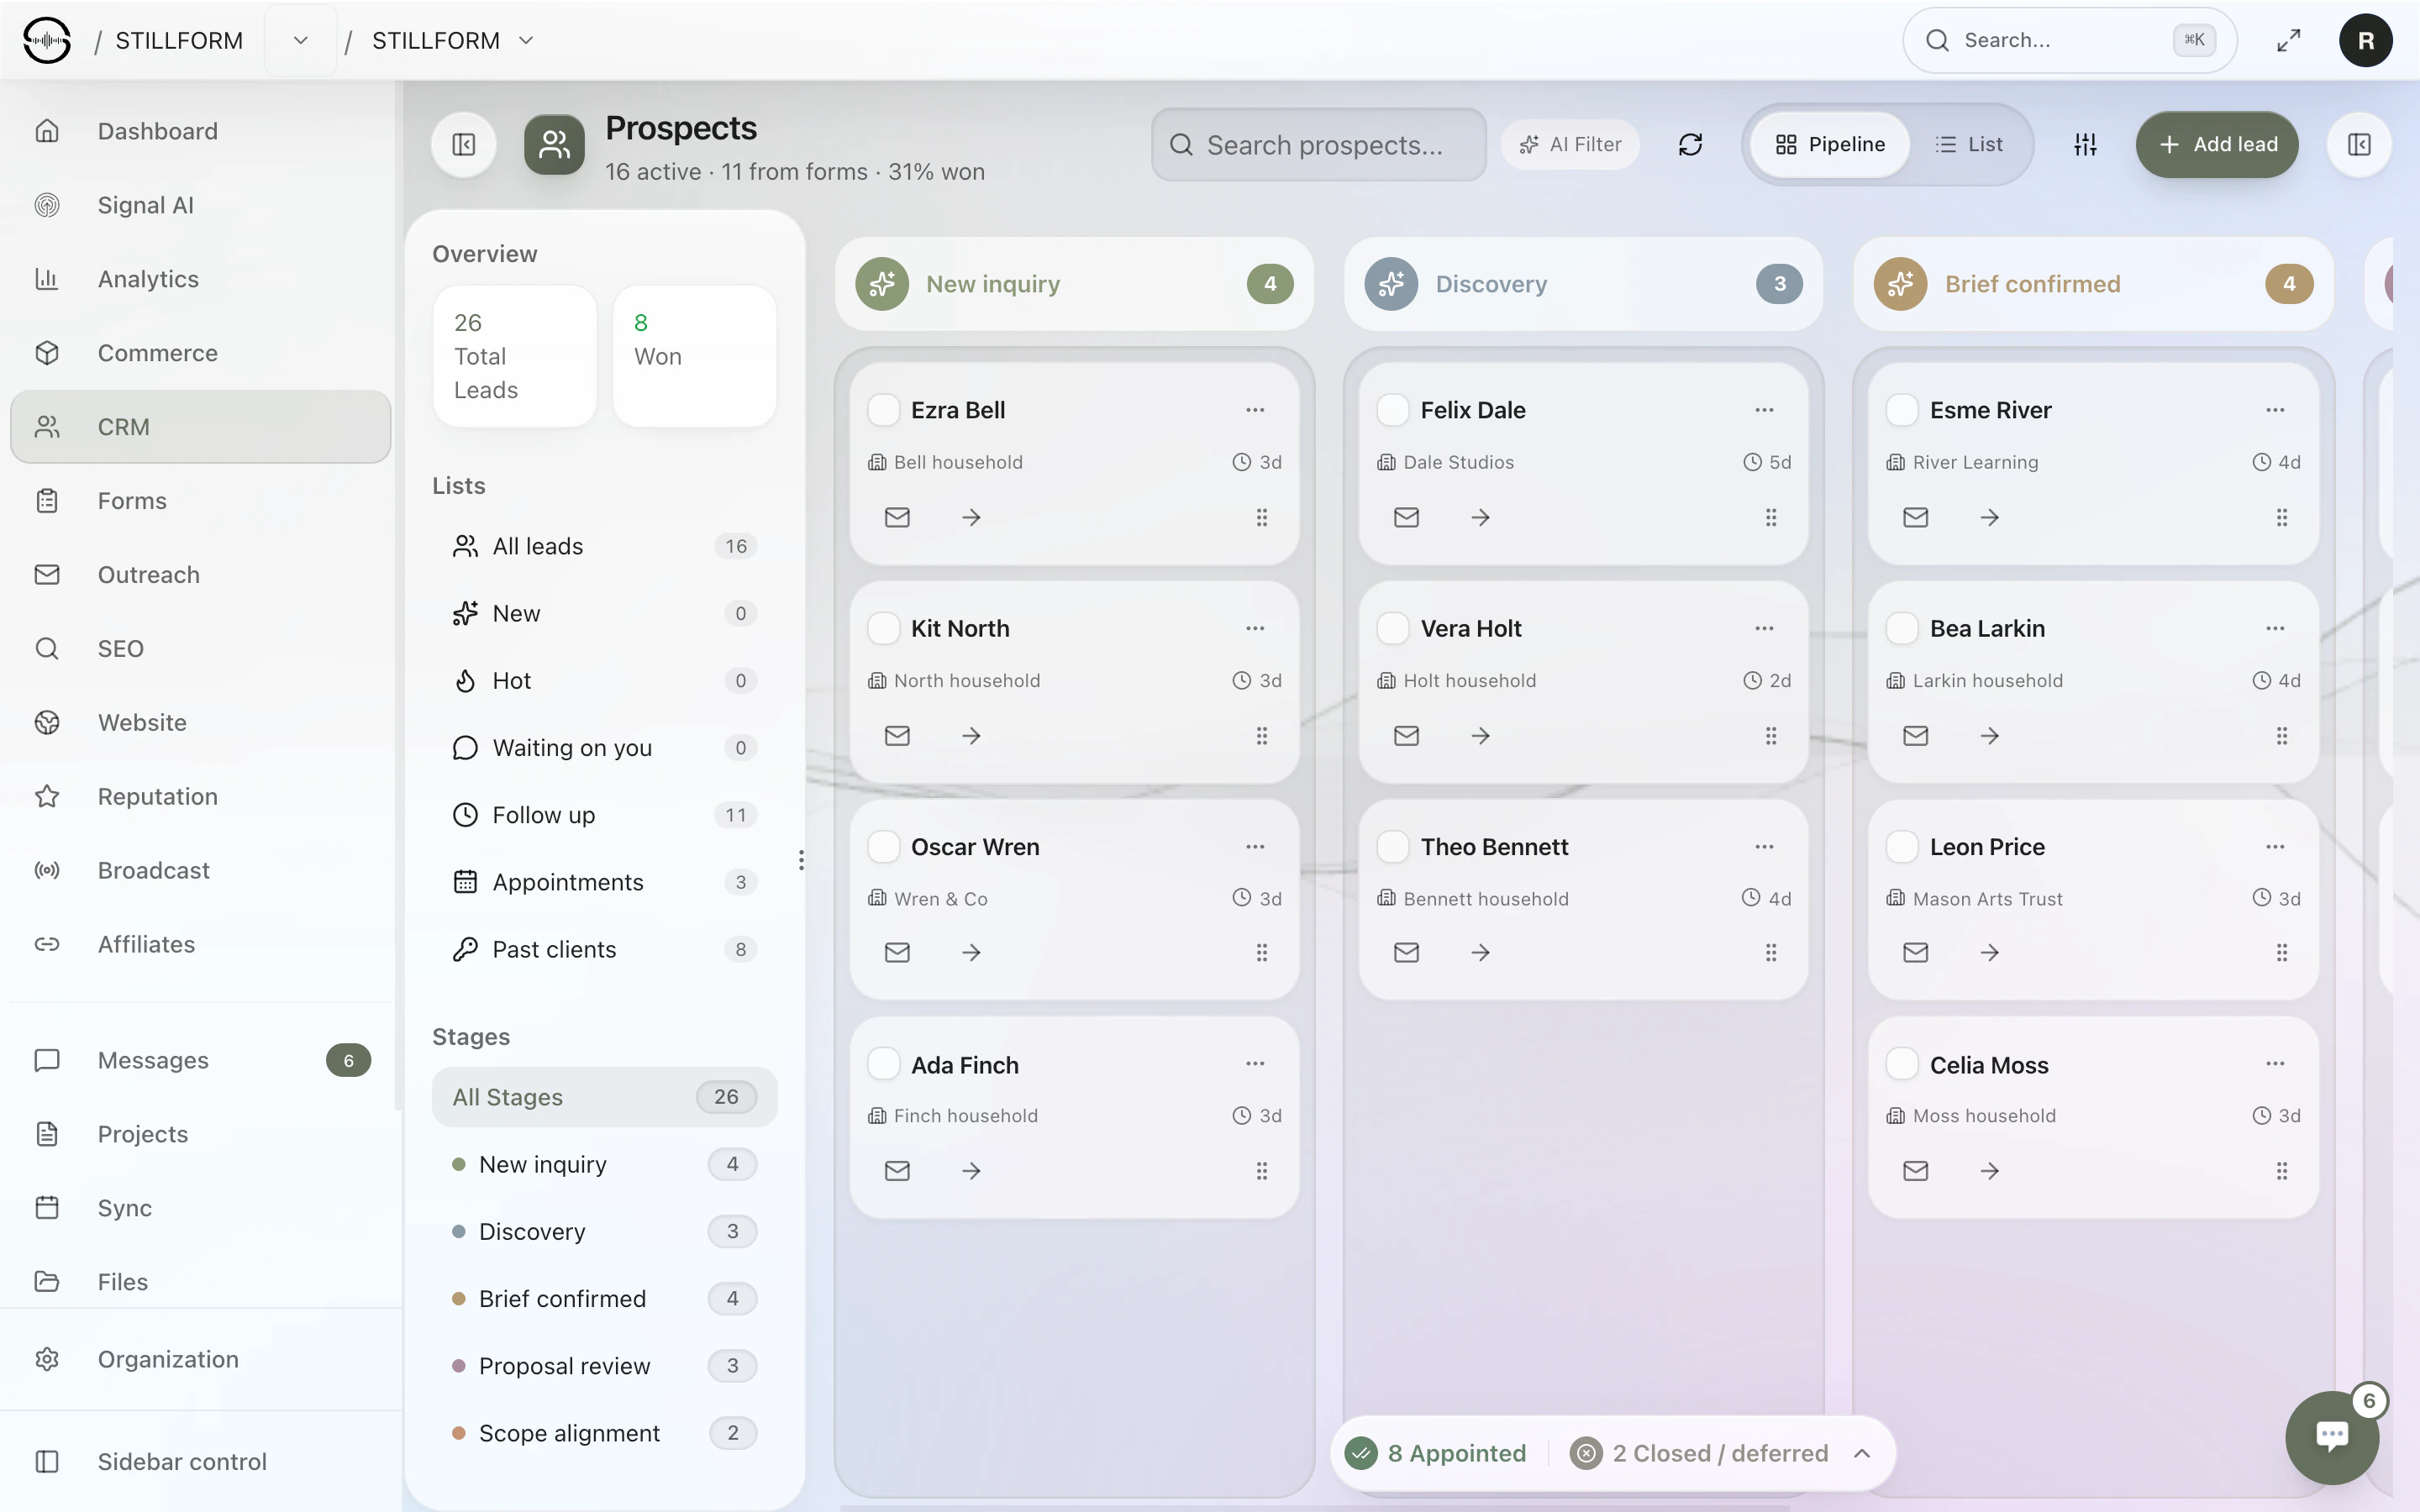Tick the Theo Bennett checkbox
Image resolution: width=2420 pixels, height=1512 pixels.
pyautogui.click(x=1392, y=847)
